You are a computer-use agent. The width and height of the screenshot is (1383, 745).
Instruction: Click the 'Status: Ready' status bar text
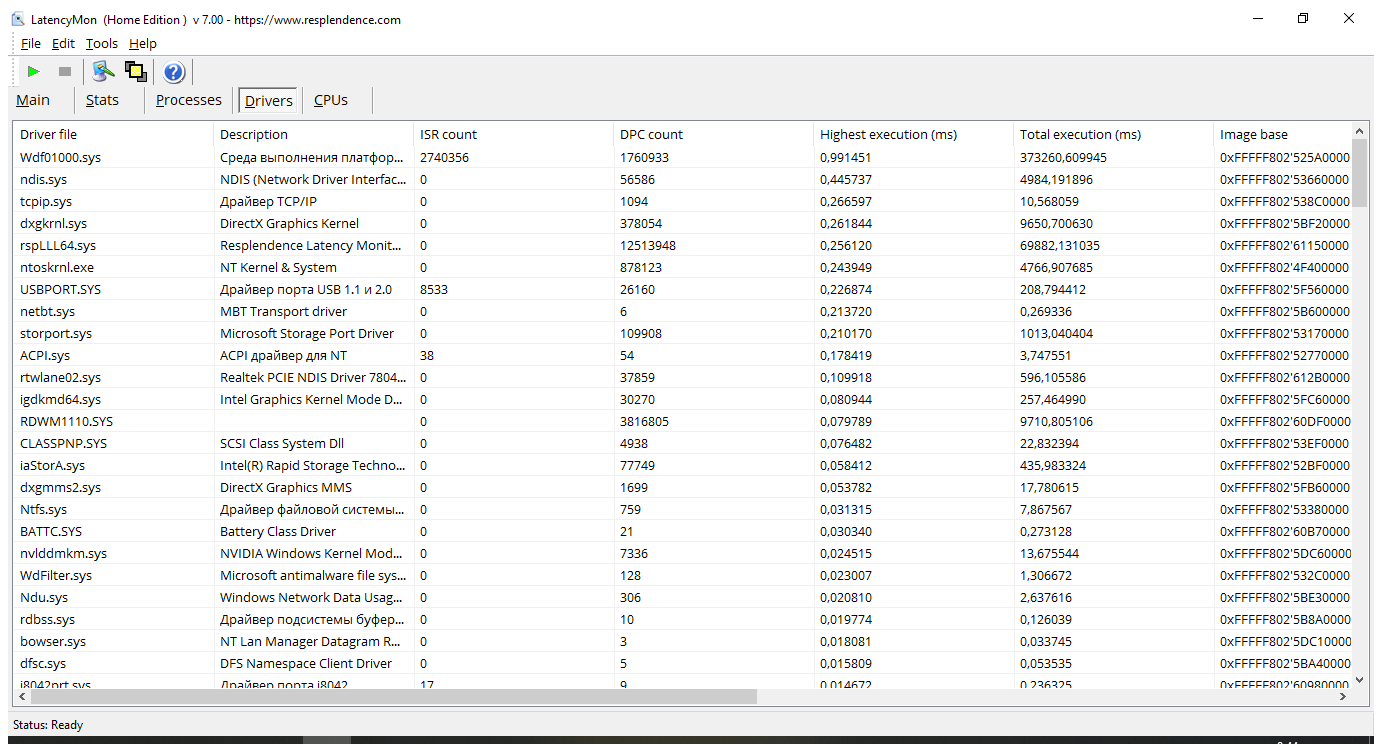pyautogui.click(x=48, y=725)
